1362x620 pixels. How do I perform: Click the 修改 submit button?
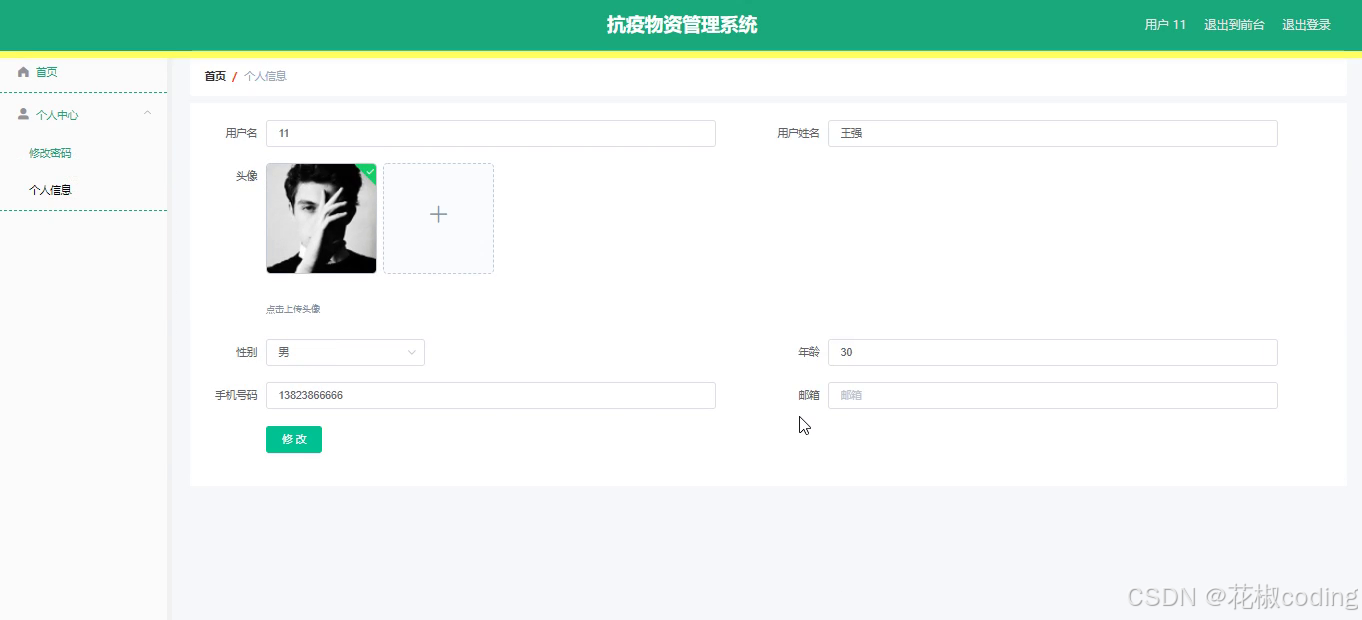pos(293,439)
